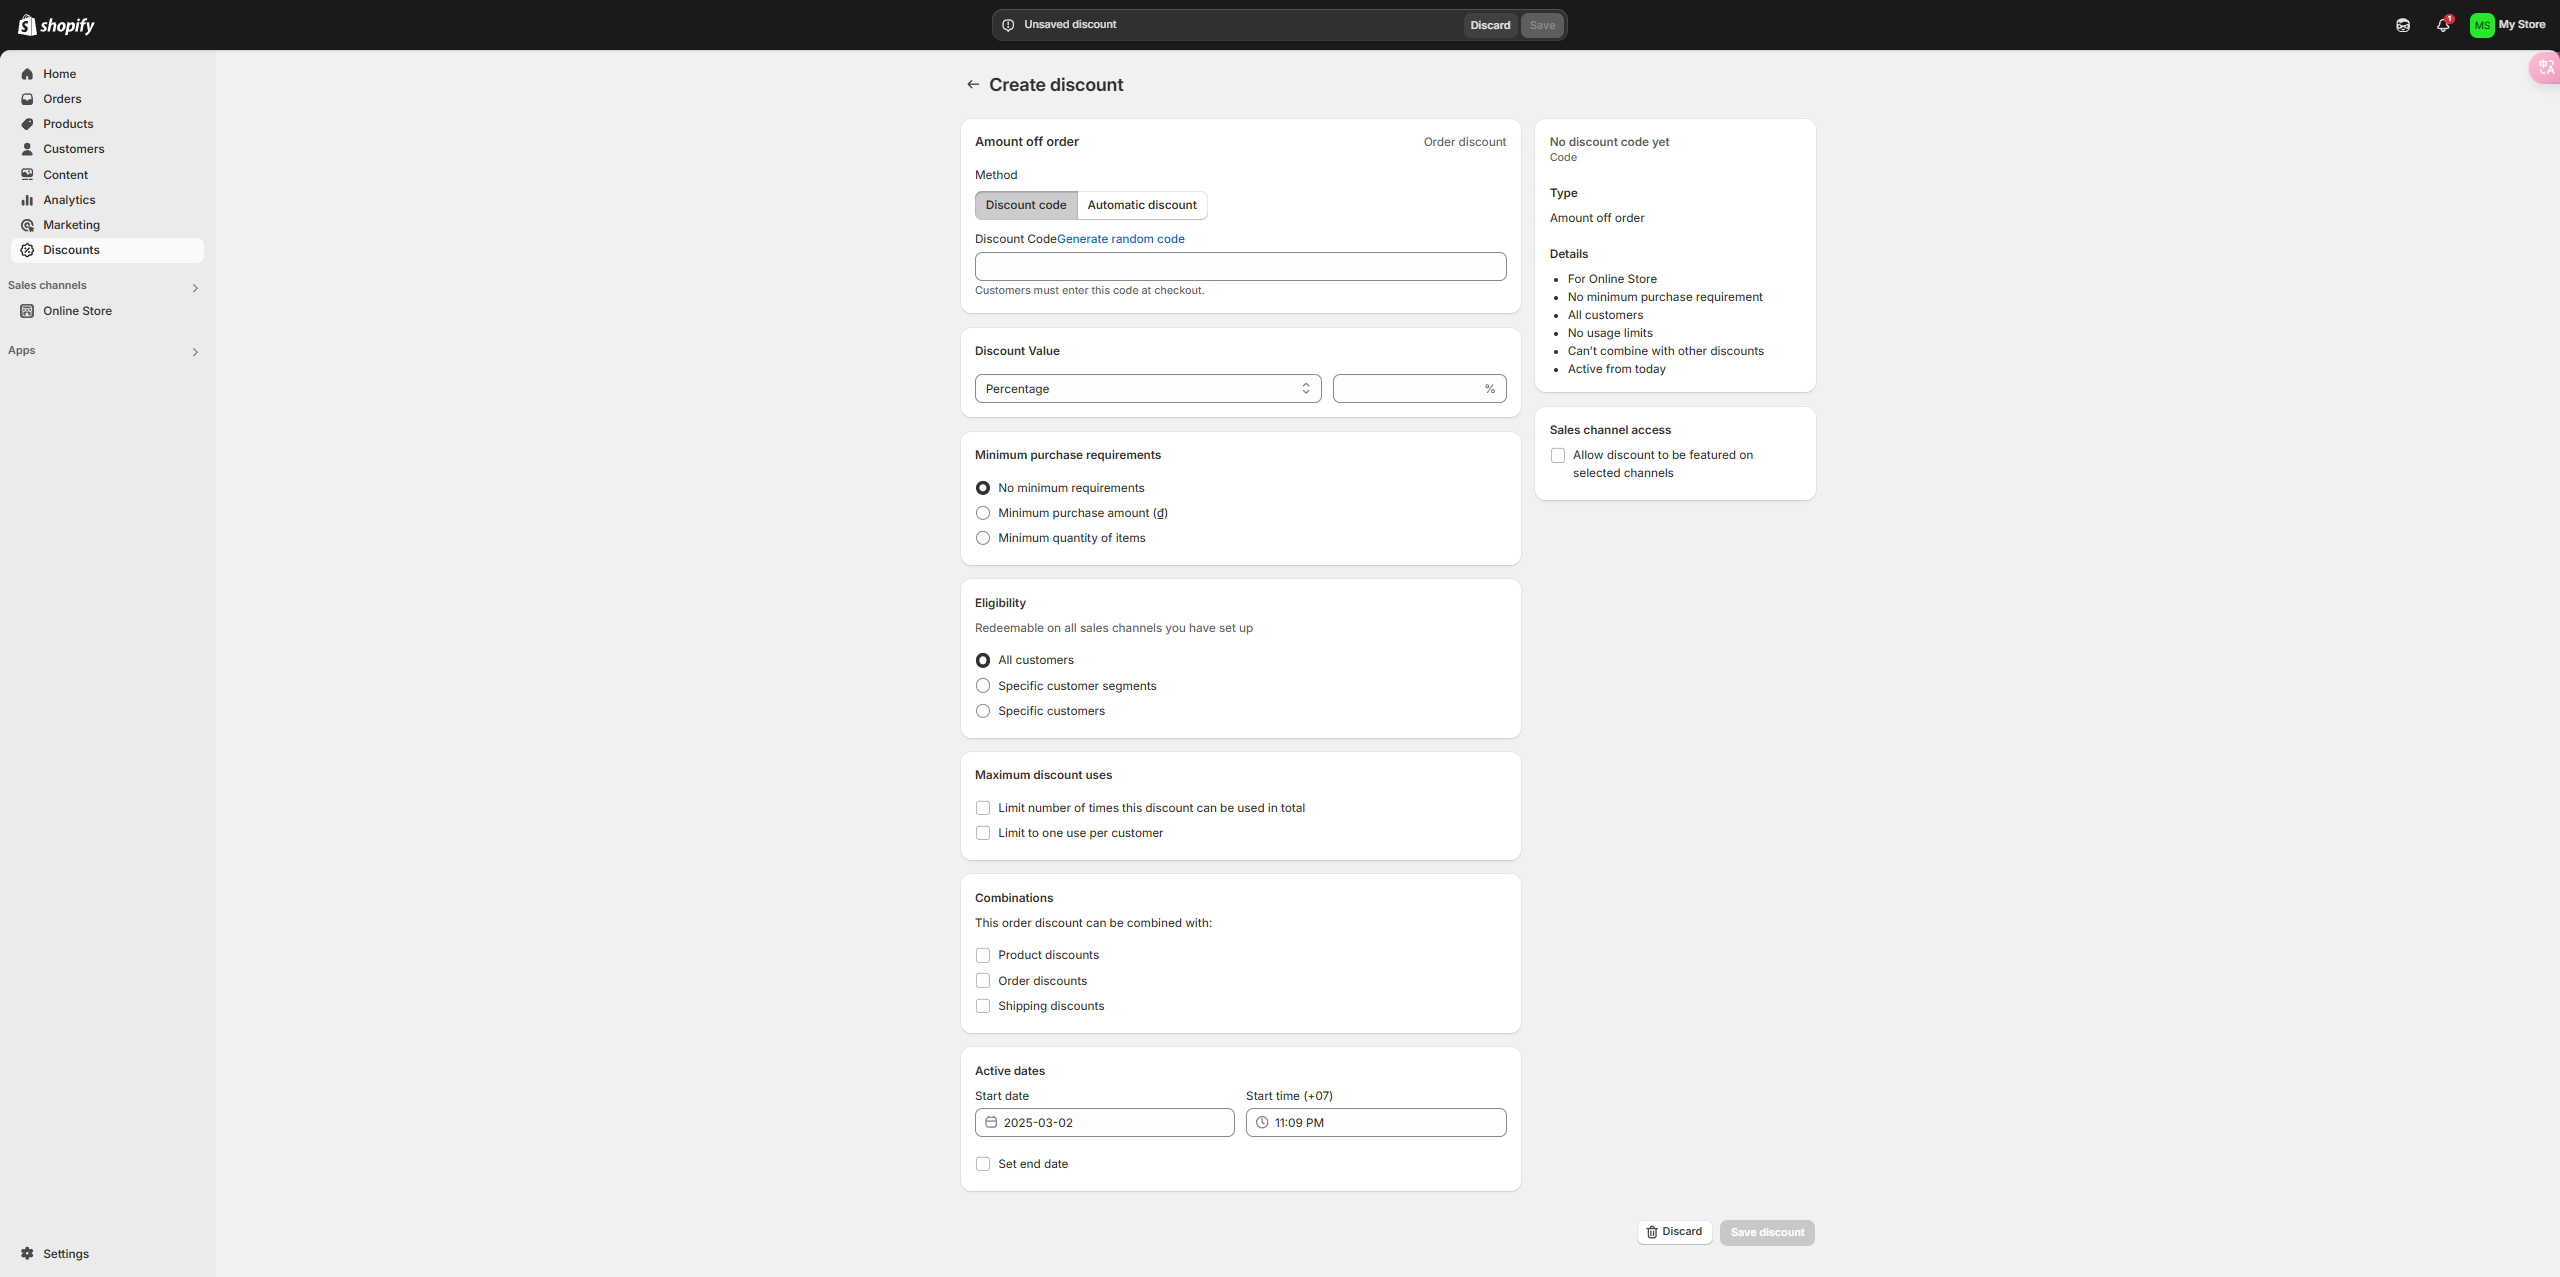2560x1277 pixels.
Task: Click the trash icon on Discard
Action: pyautogui.click(x=1652, y=1232)
